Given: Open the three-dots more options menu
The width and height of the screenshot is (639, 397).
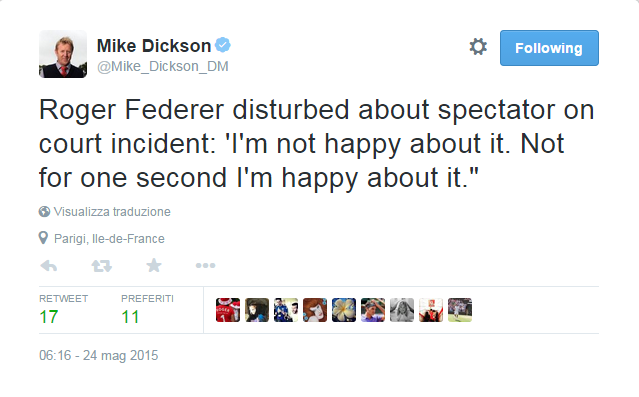Looking at the screenshot, I should pos(205,266).
